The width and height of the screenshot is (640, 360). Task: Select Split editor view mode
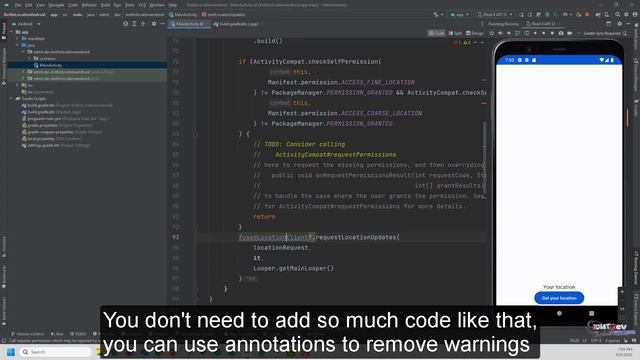455,33
